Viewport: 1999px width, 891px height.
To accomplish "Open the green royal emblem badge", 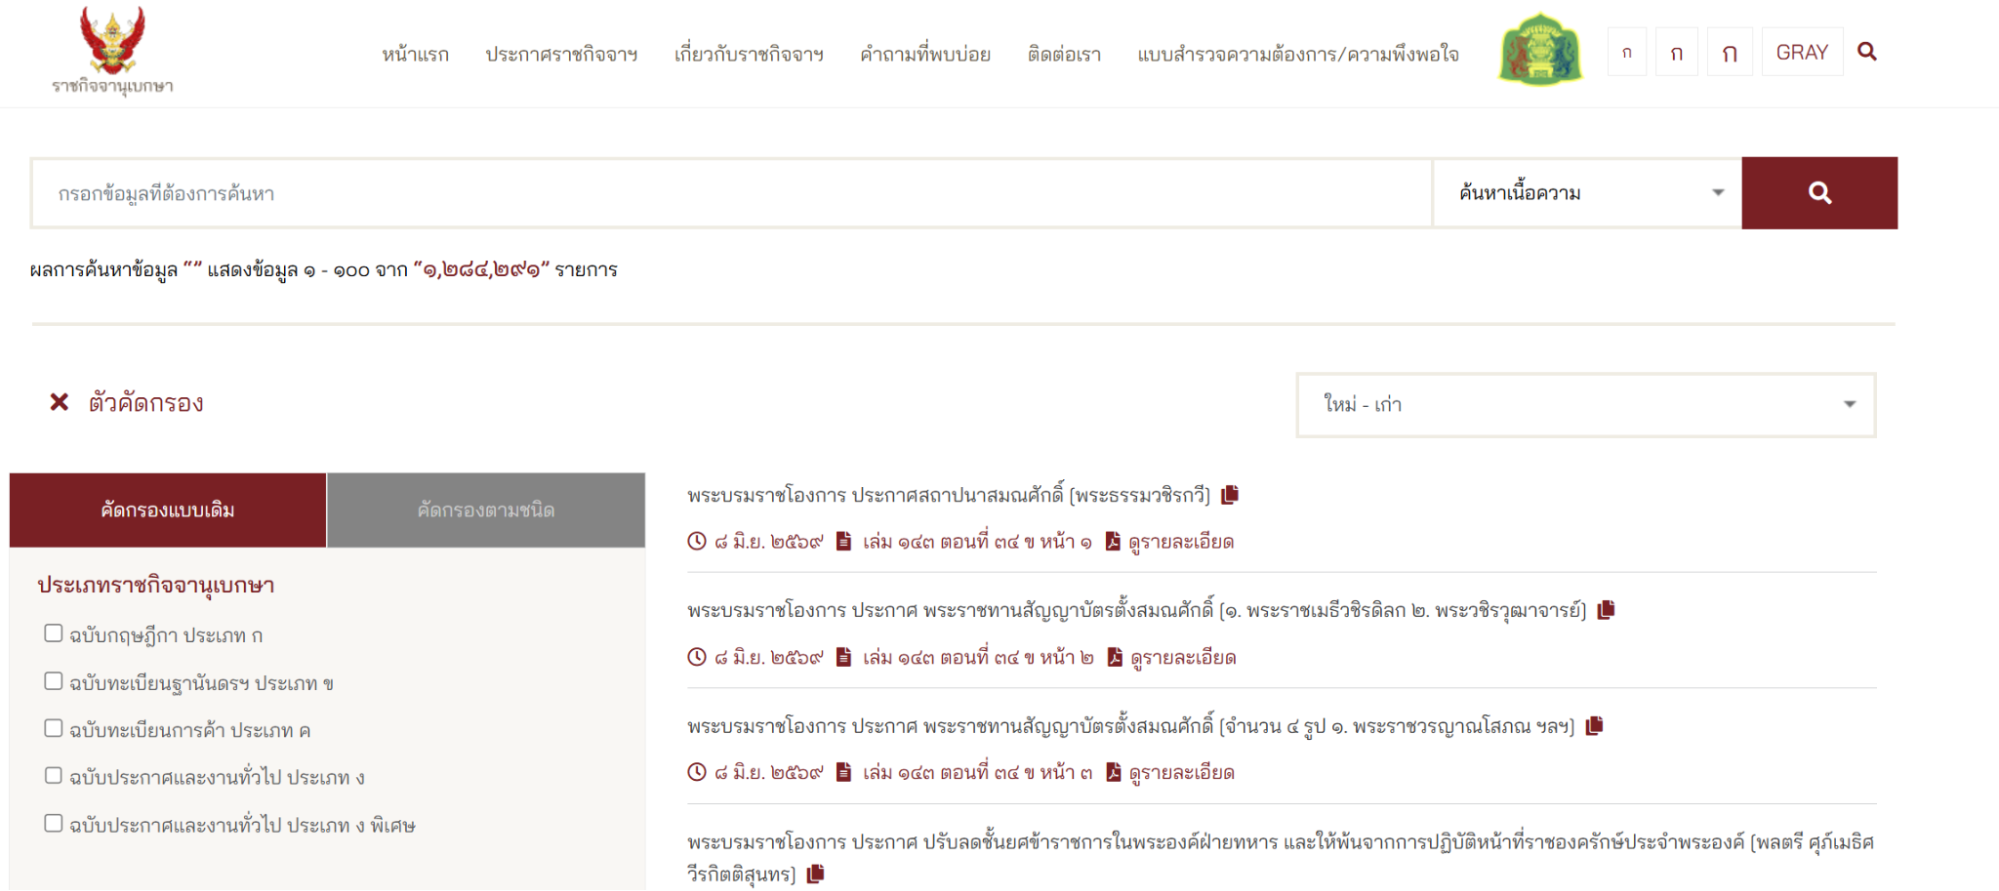I will (1540, 49).
